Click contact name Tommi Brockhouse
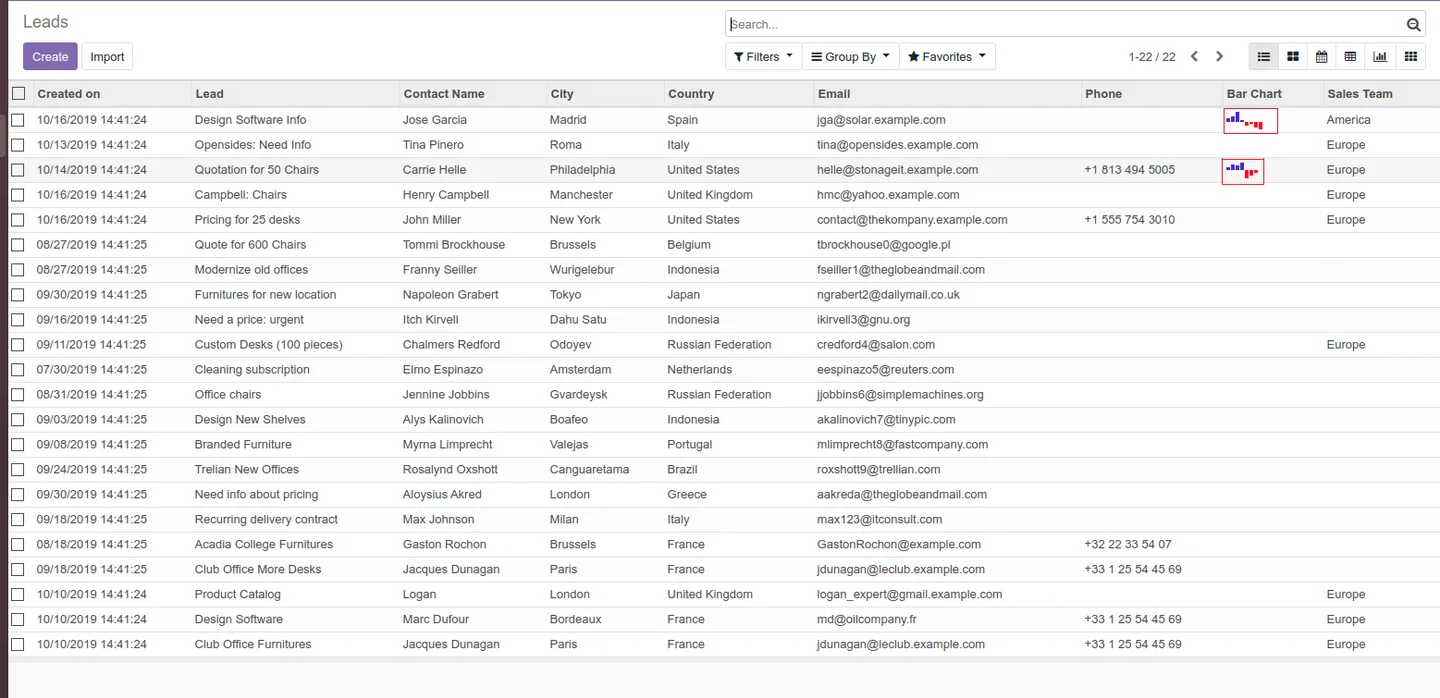The width and height of the screenshot is (1440, 698). (454, 245)
